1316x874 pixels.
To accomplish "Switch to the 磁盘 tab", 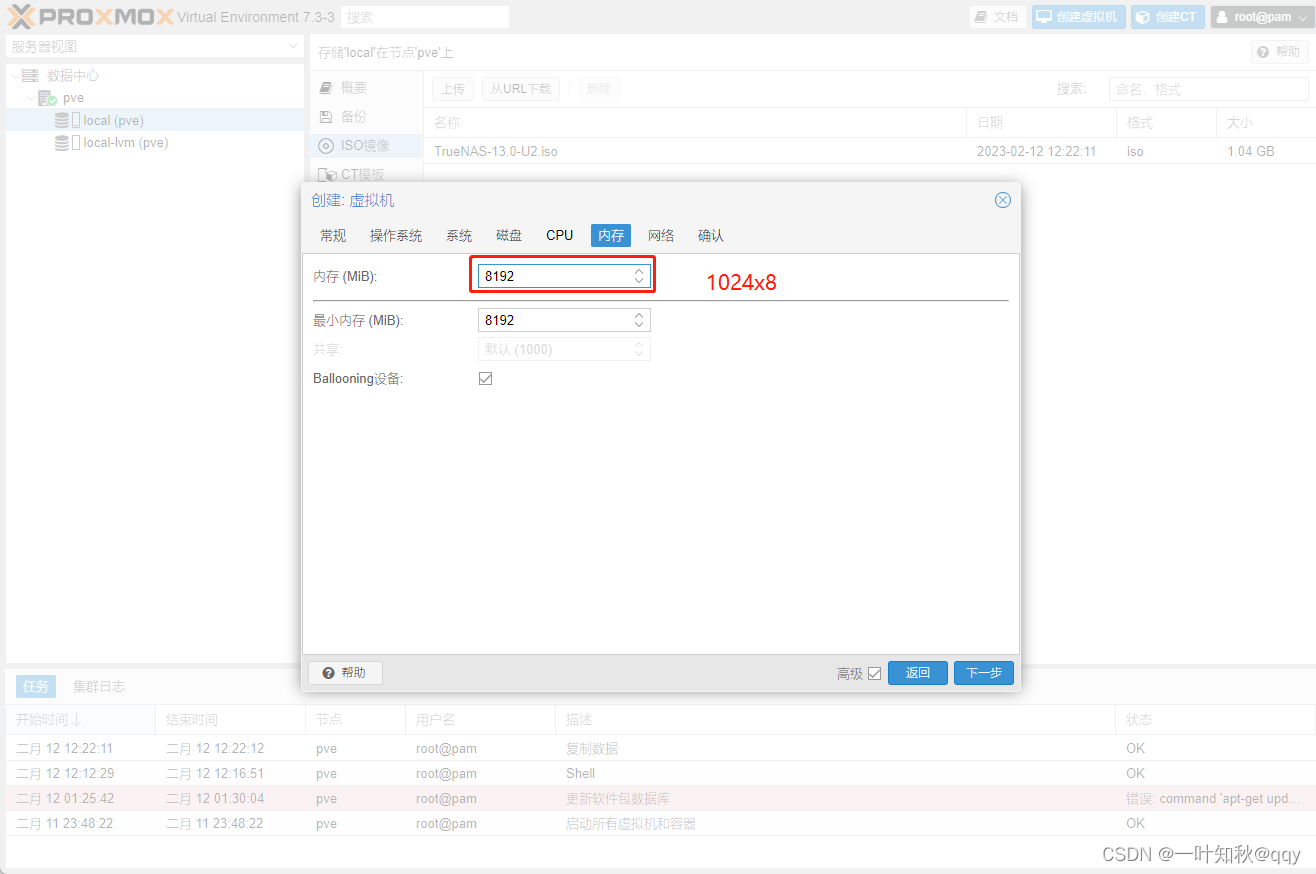I will tap(509, 235).
